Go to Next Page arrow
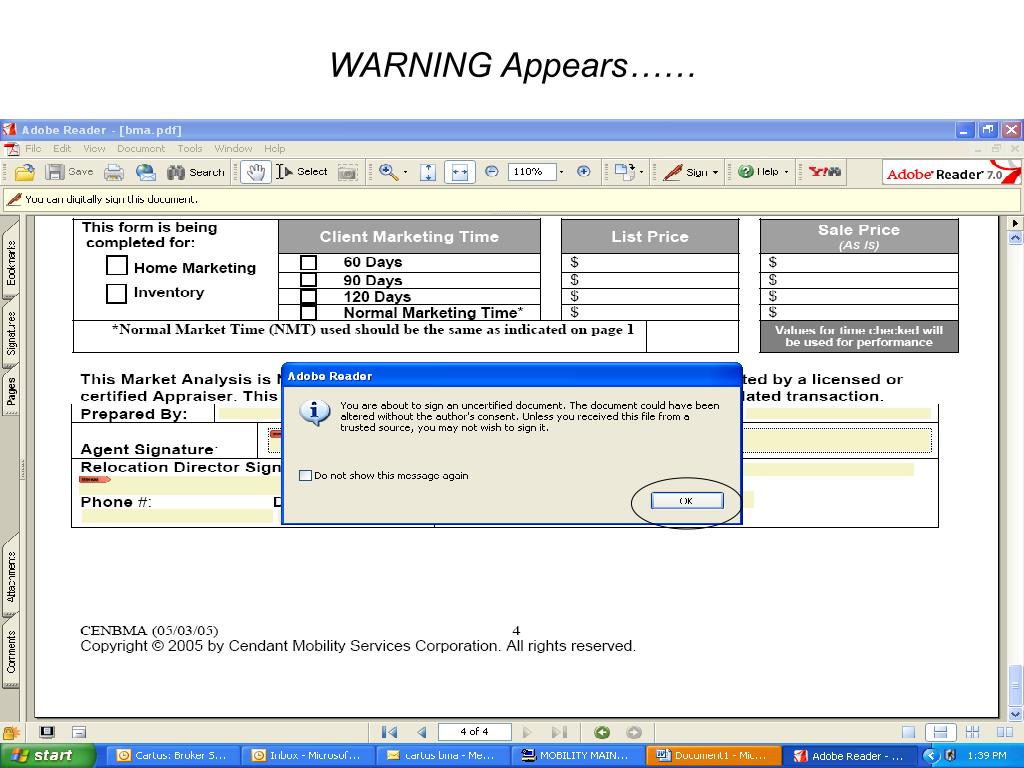1024x768 pixels. tap(527, 732)
